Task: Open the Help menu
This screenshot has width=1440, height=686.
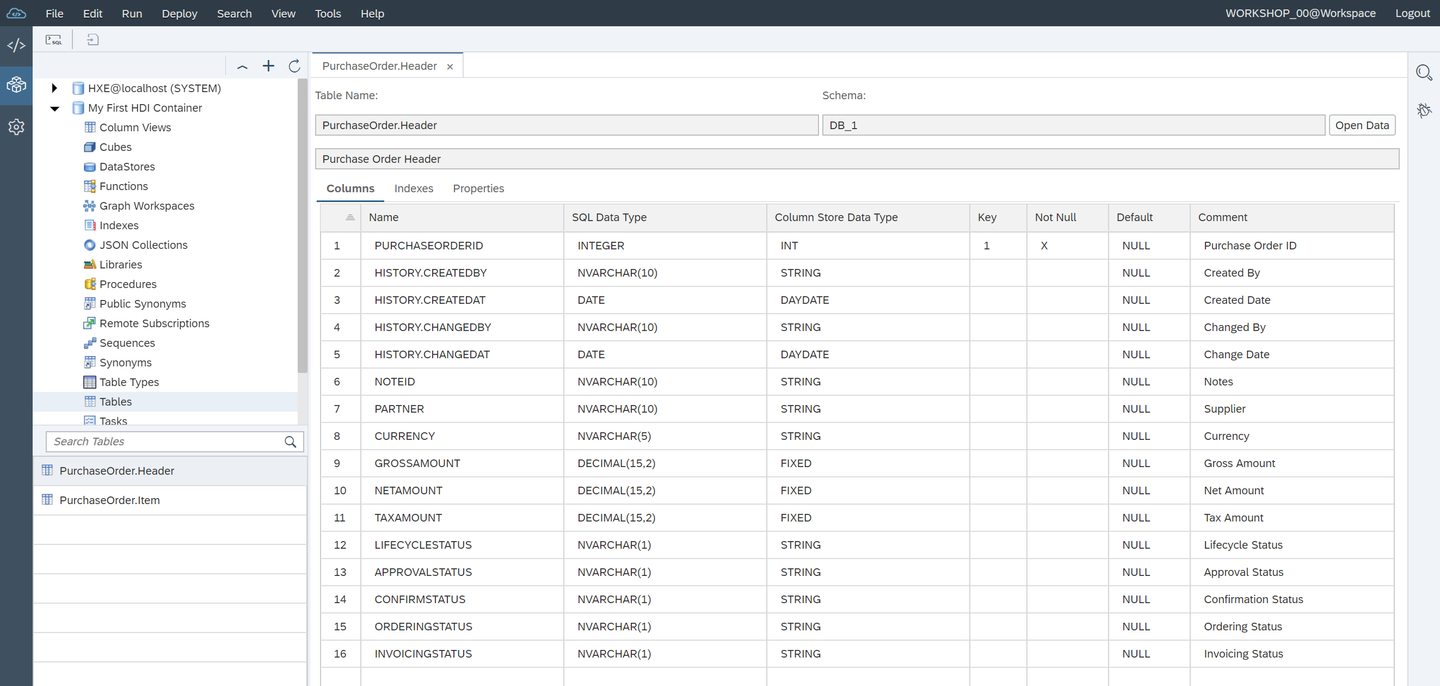Action: 372,13
